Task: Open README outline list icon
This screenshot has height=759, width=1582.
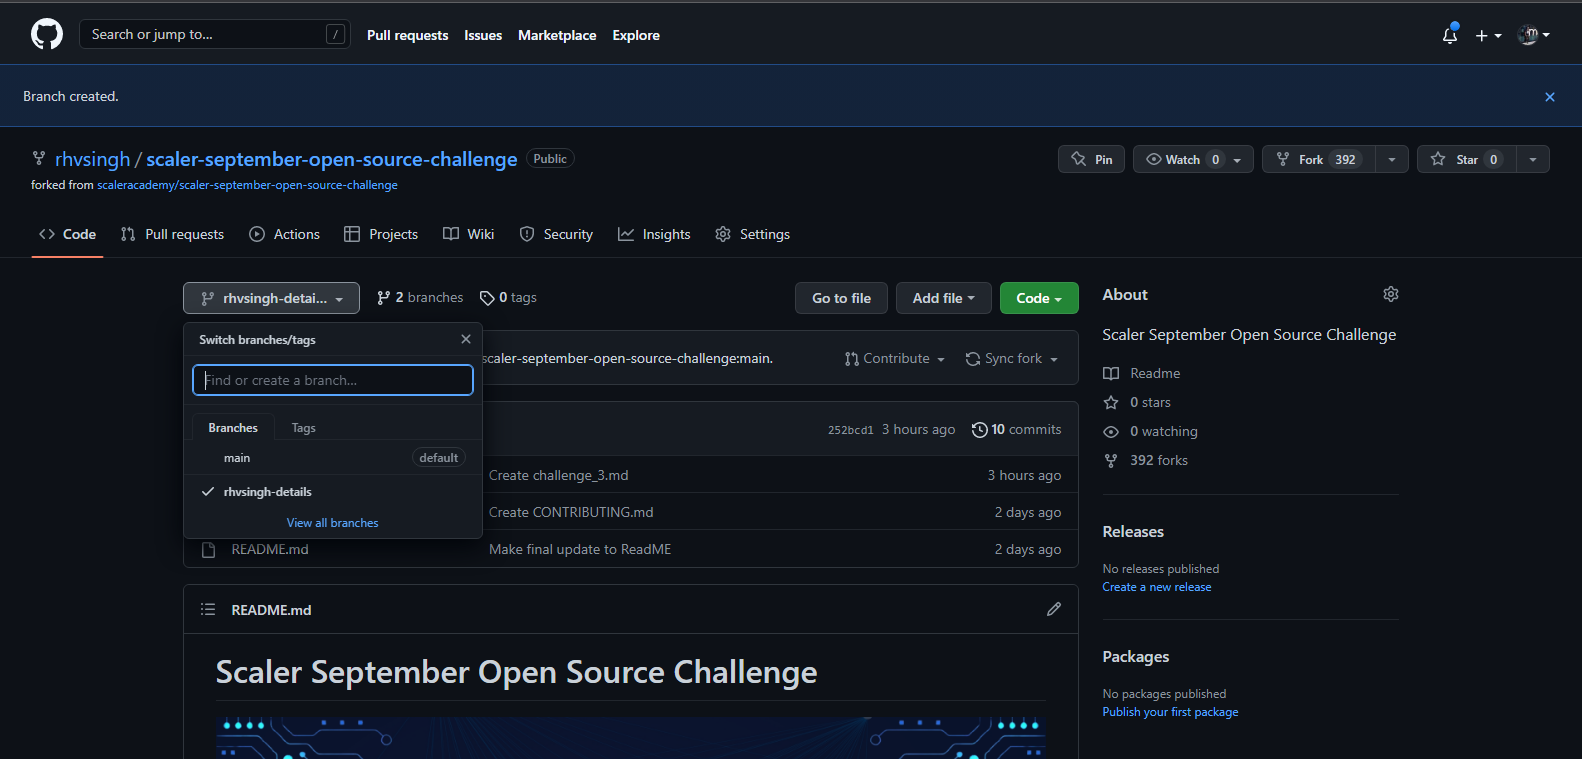Action: tap(208, 609)
